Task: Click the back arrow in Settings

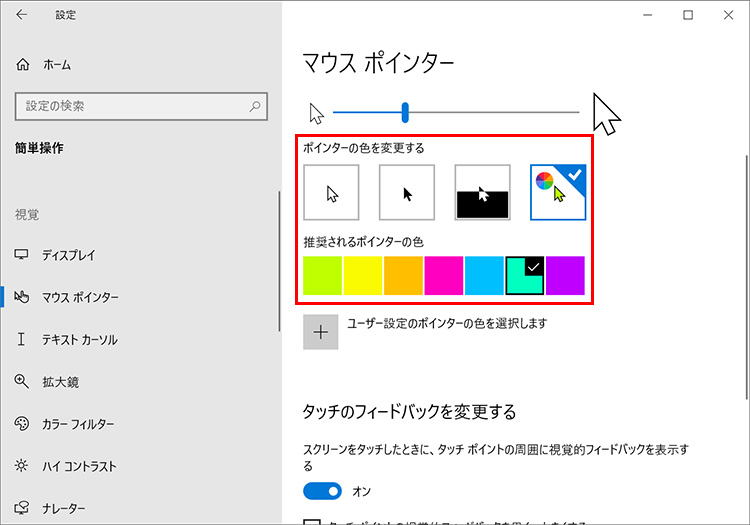Action: [x=22, y=15]
